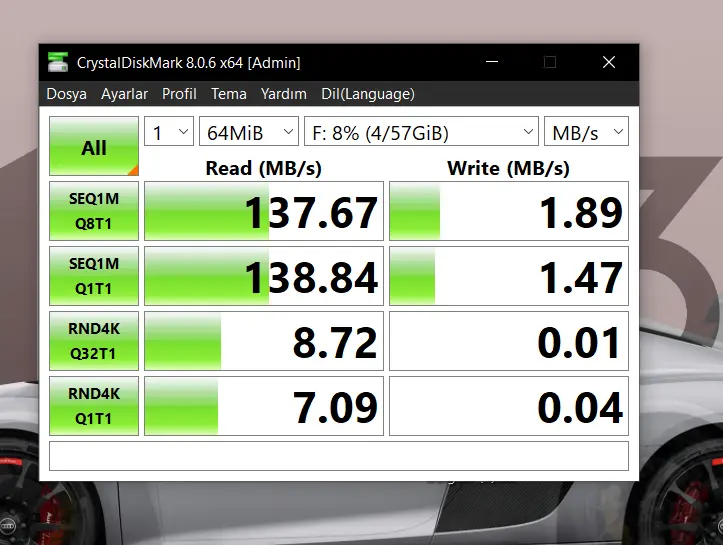Screen dimensions: 723x545
Task: Click the 8.72 read result
Action: 264,341
